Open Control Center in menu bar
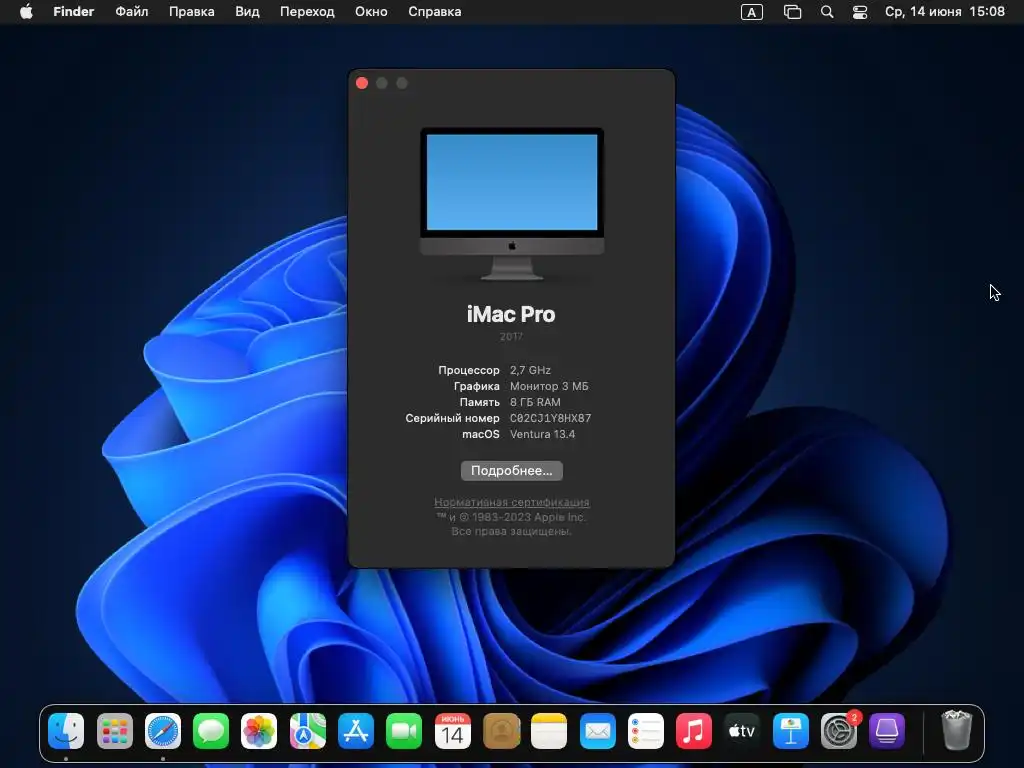1024x768 pixels. pos(860,12)
